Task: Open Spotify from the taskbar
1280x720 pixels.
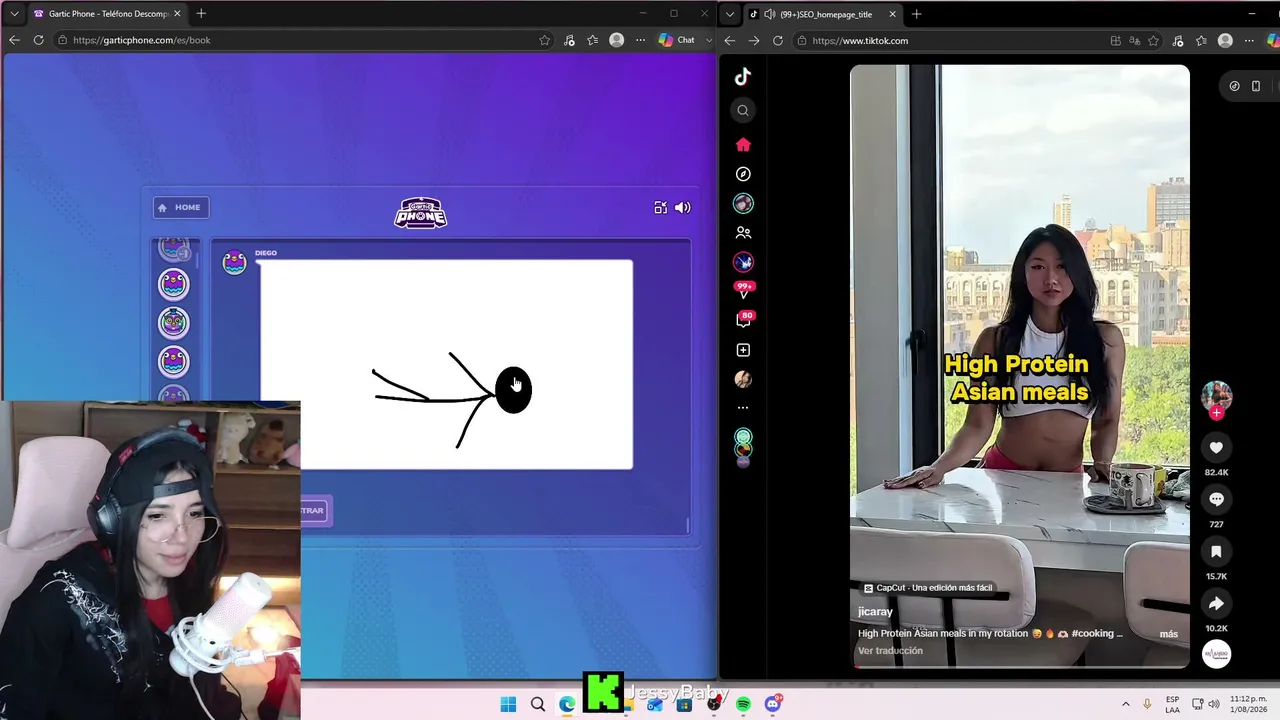Action: pyautogui.click(x=743, y=704)
